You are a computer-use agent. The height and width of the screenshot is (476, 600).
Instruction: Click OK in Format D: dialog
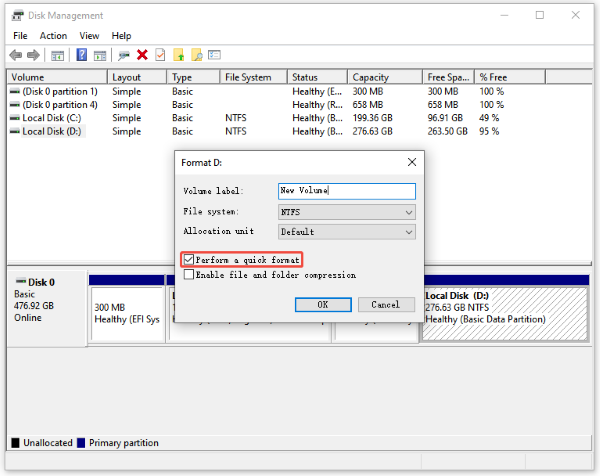point(323,305)
